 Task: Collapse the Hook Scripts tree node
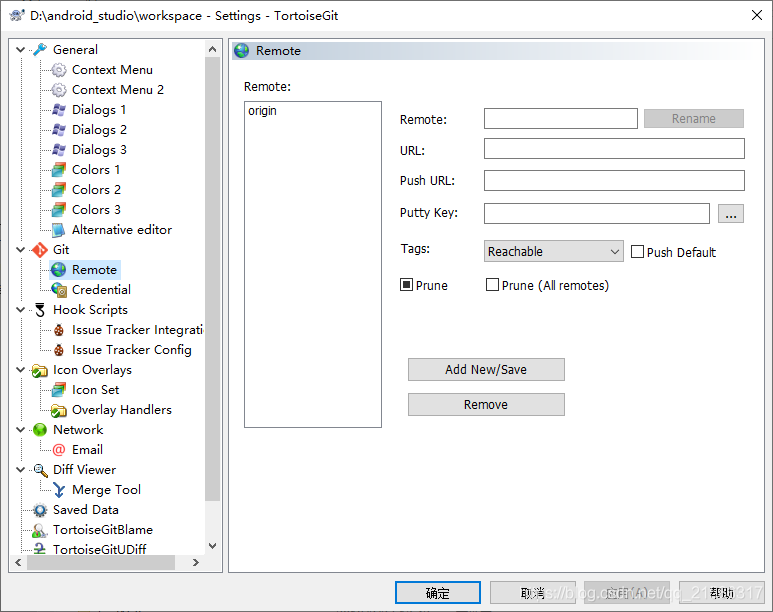coord(21,310)
